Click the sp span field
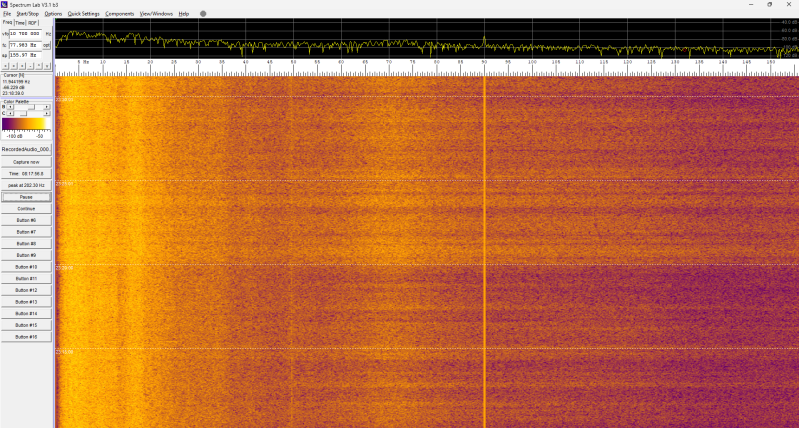The width and height of the screenshot is (799, 428). (x=25, y=55)
